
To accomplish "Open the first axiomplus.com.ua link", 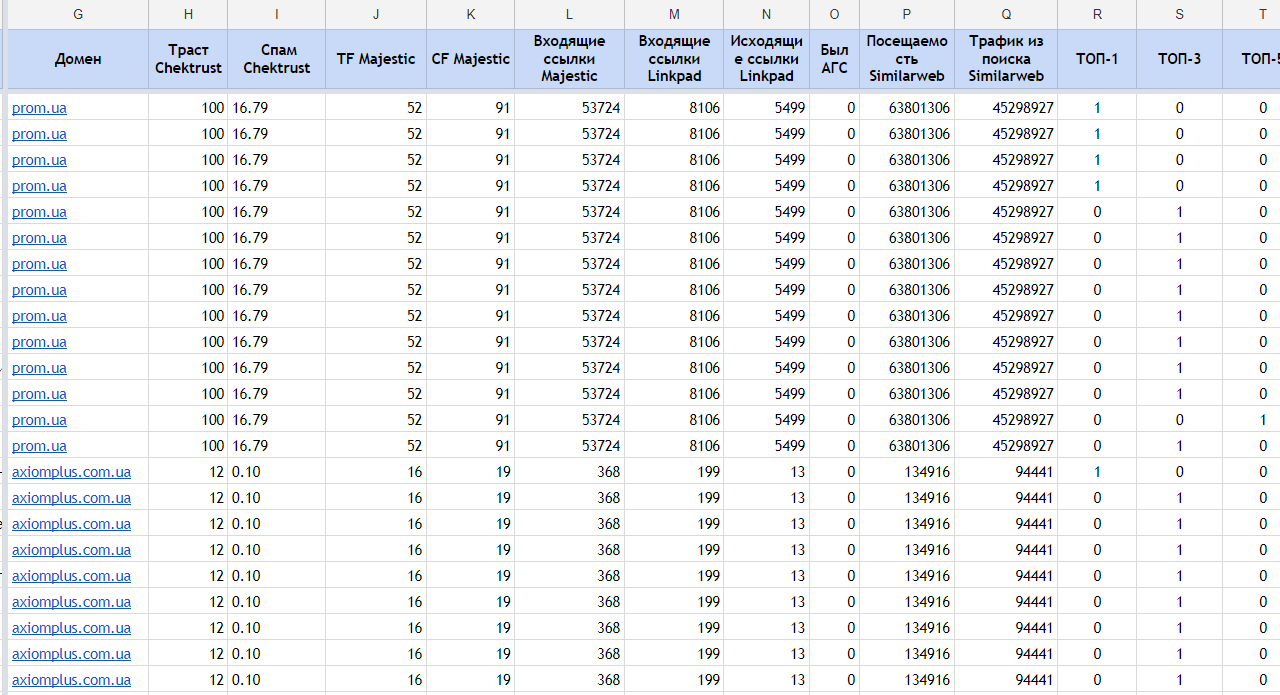I will pyautogui.click(x=71, y=472).
